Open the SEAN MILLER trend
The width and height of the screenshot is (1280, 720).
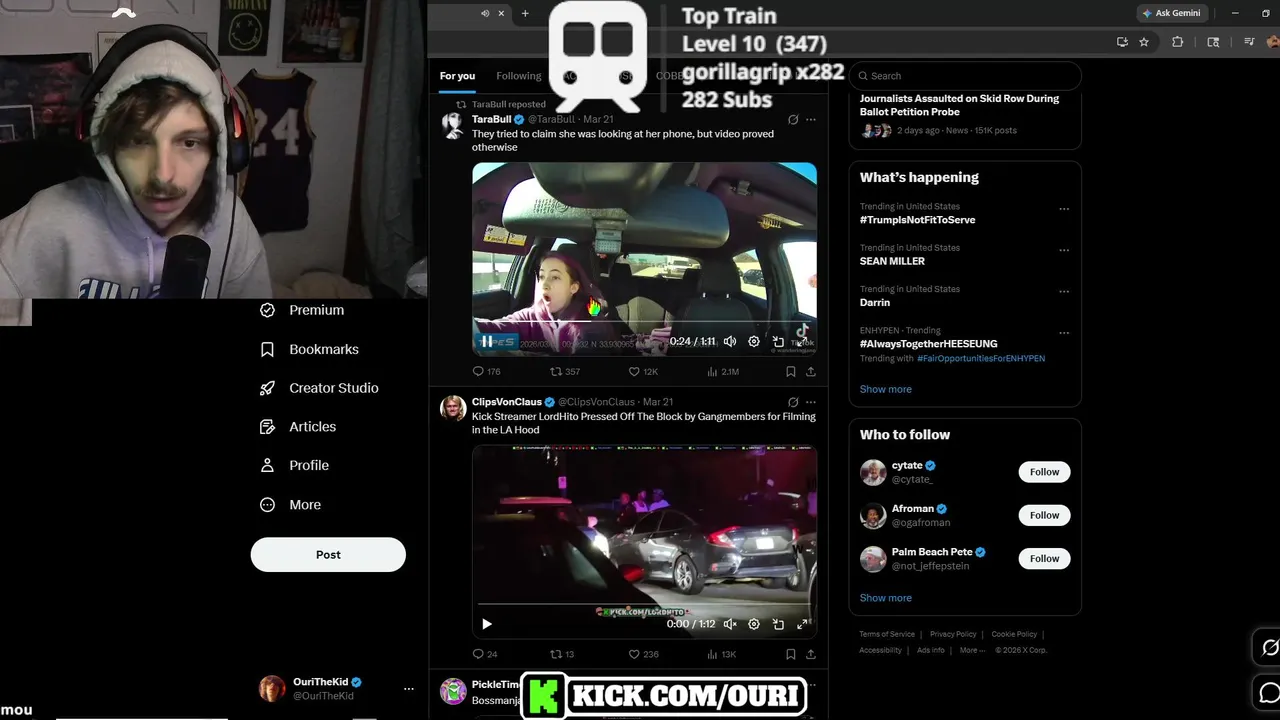click(892, 261)
